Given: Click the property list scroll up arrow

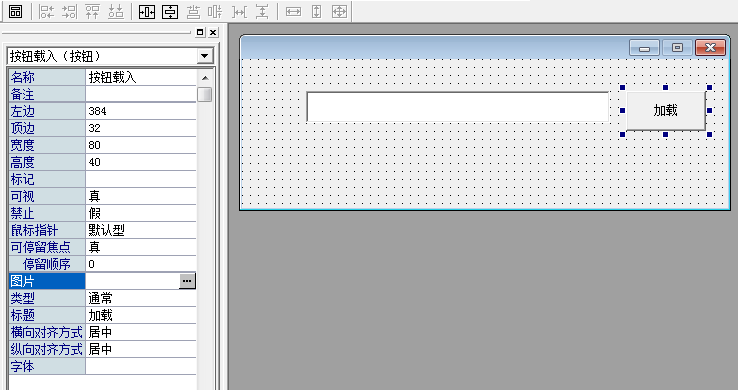Looking at the screenshot, I should (205, 78).
